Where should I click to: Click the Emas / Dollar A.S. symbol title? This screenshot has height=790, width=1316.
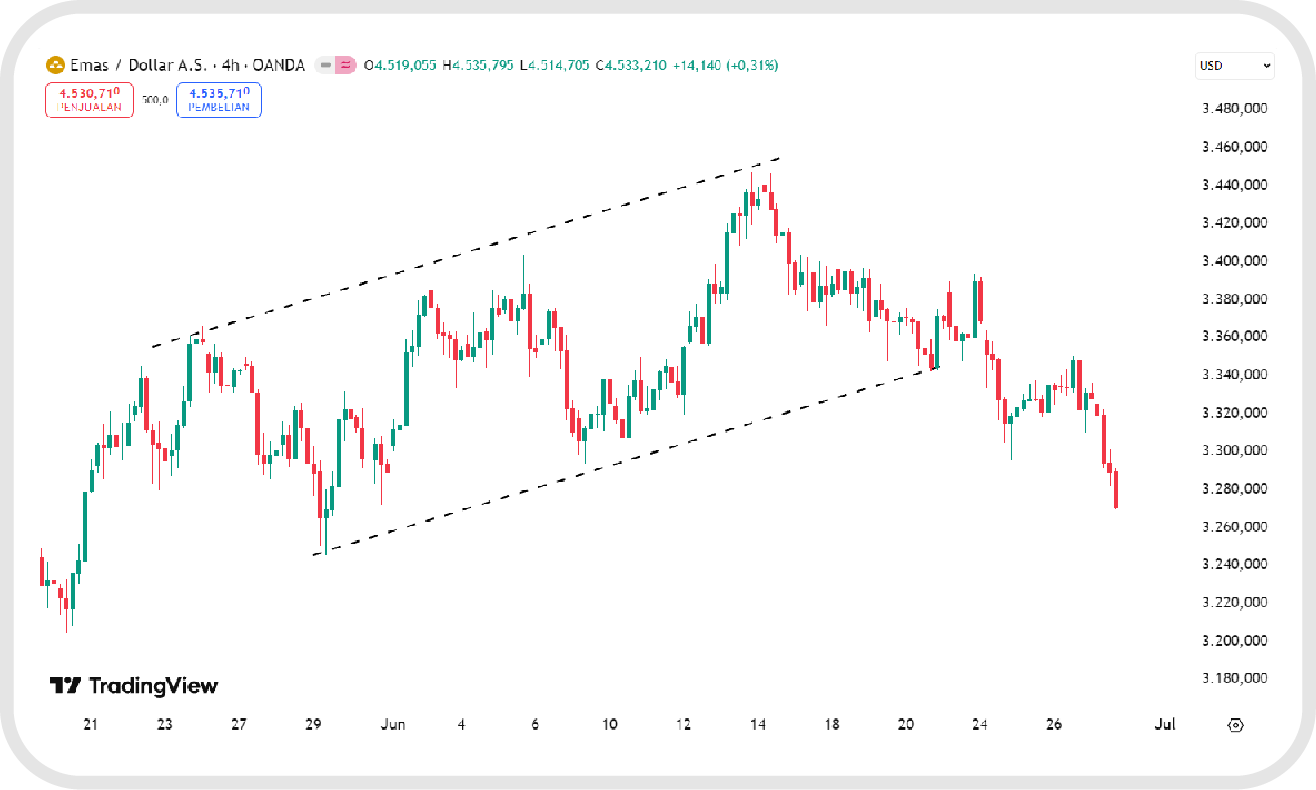coord(139,66)
